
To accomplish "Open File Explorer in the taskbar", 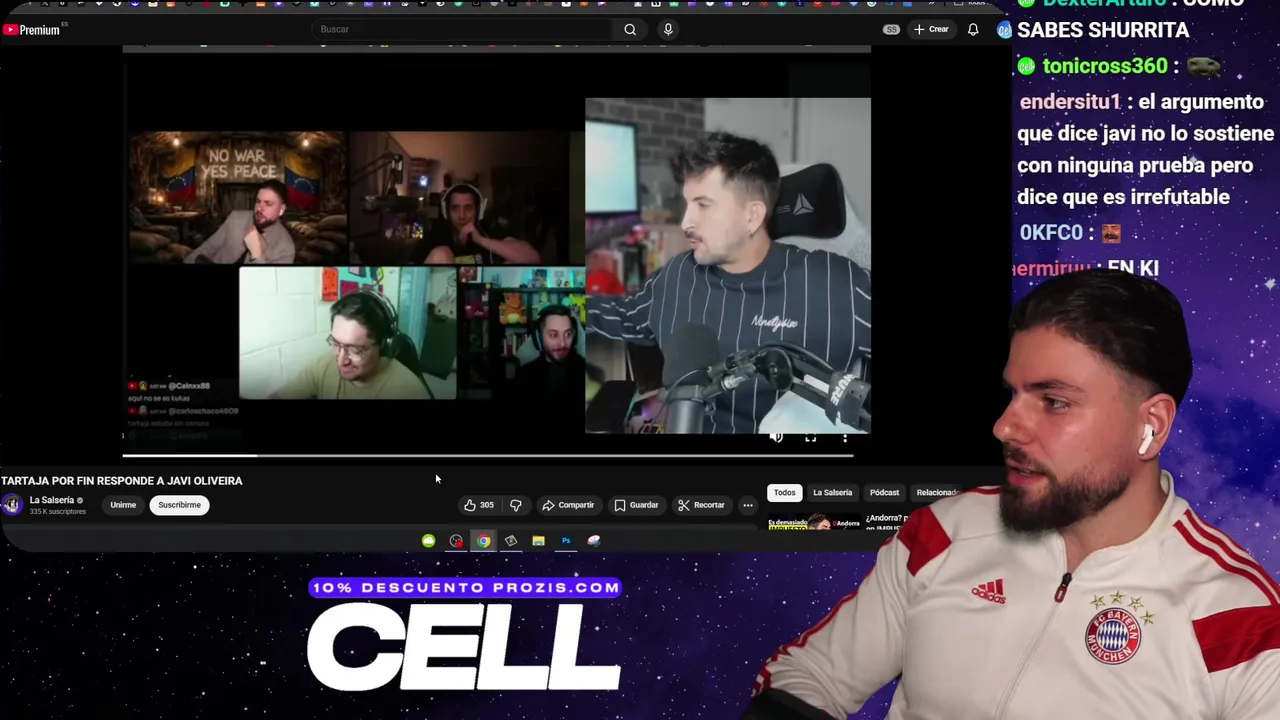I will [538, 541].
